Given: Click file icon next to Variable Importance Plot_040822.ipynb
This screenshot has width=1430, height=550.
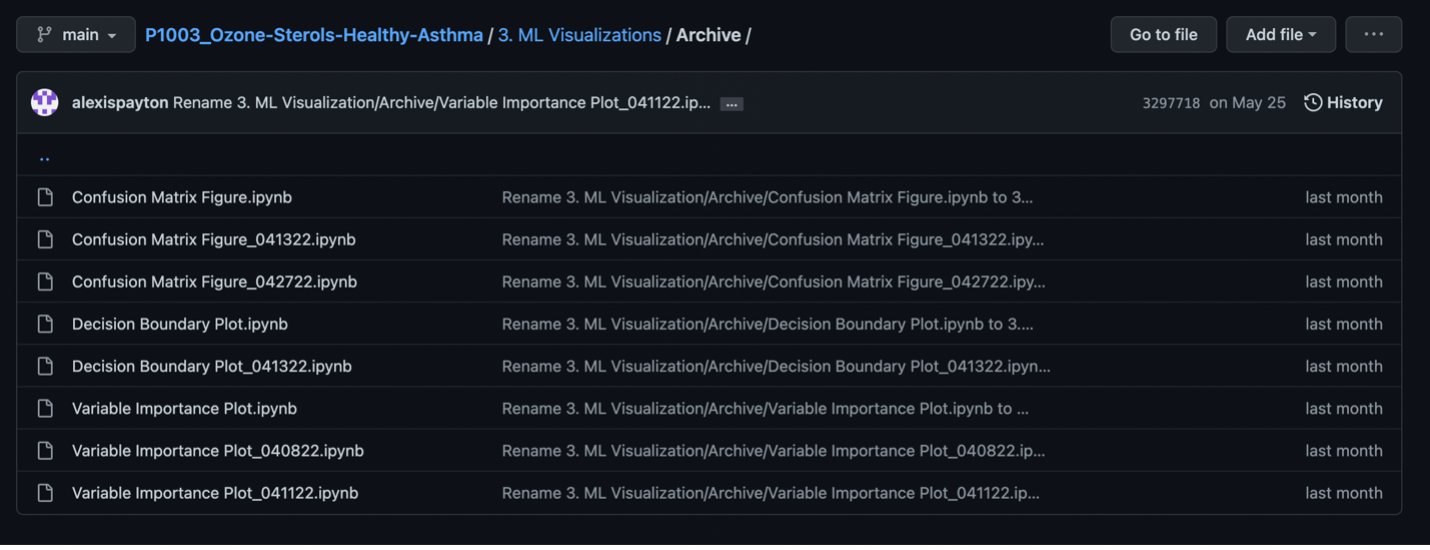Looking at the screenshot, I should point(45,451).
